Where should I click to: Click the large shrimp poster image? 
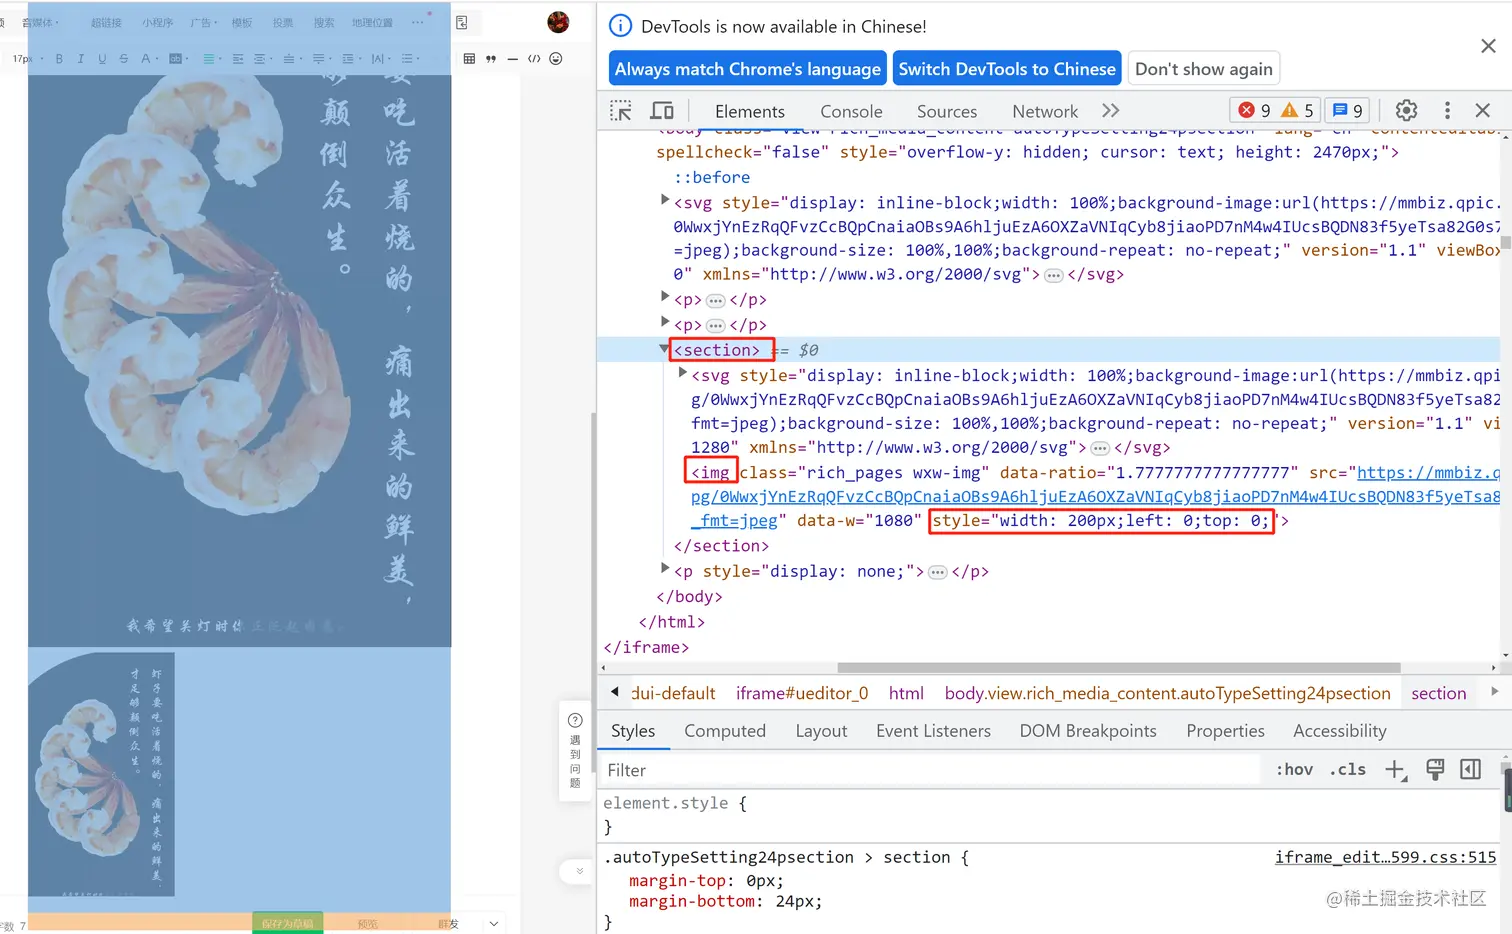240,360
